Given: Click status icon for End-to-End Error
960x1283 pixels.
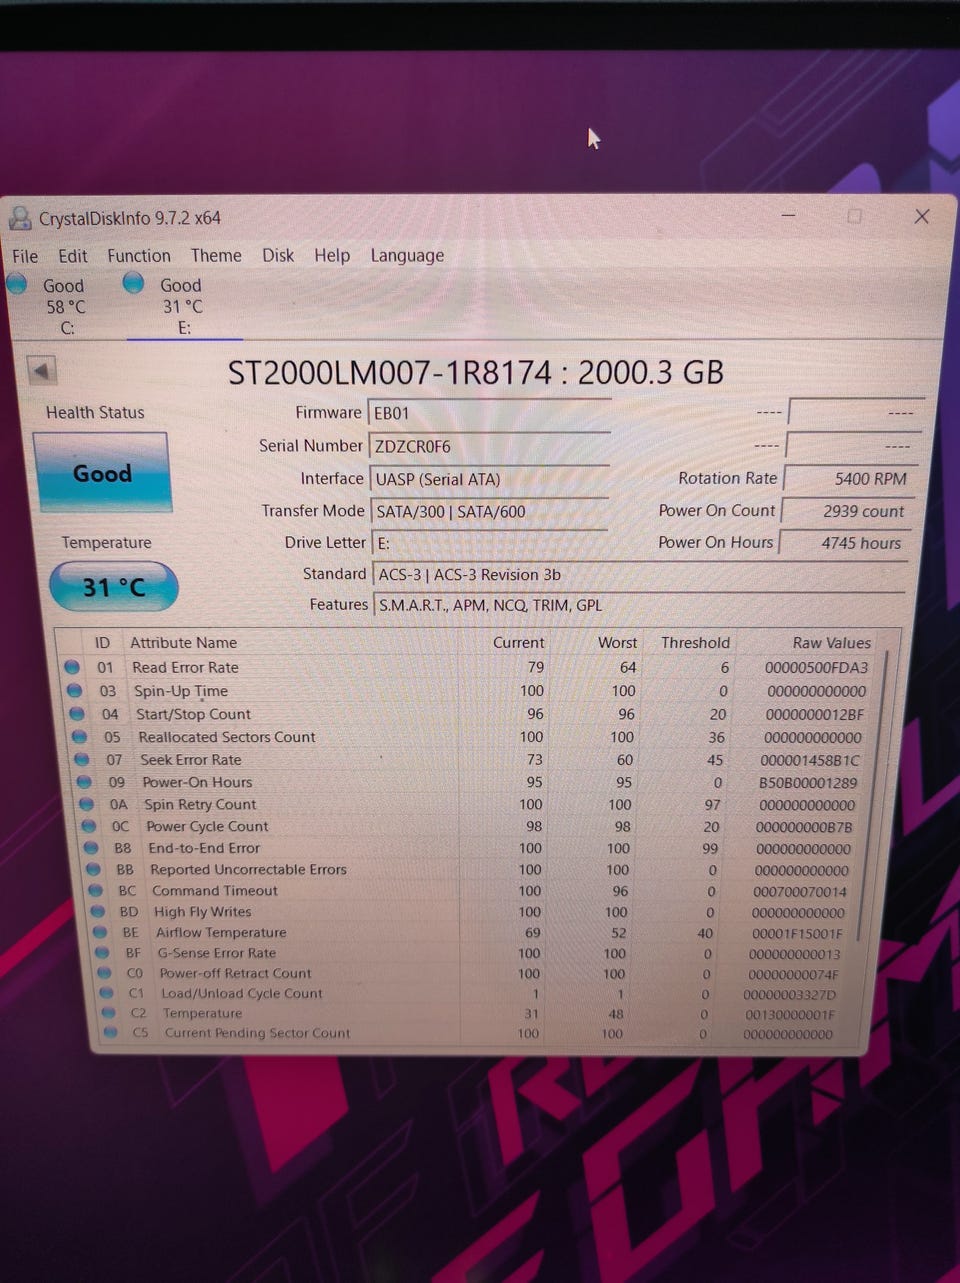Looking at the screenshot, I should [x=91, y=848].
